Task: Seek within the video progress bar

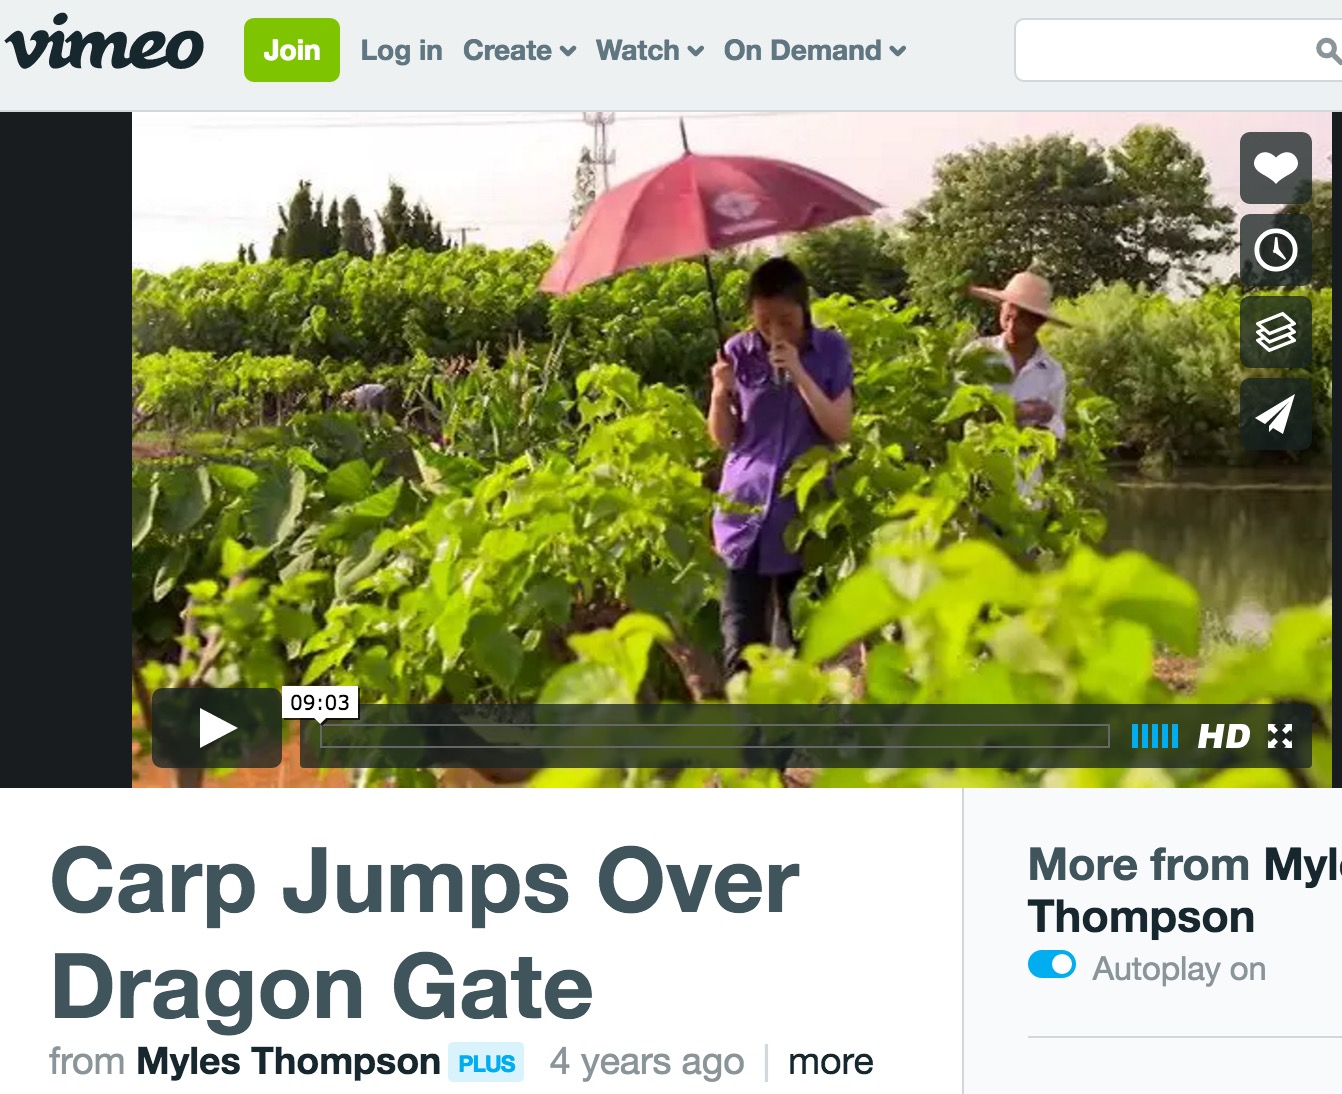Action: click(715, 736)
